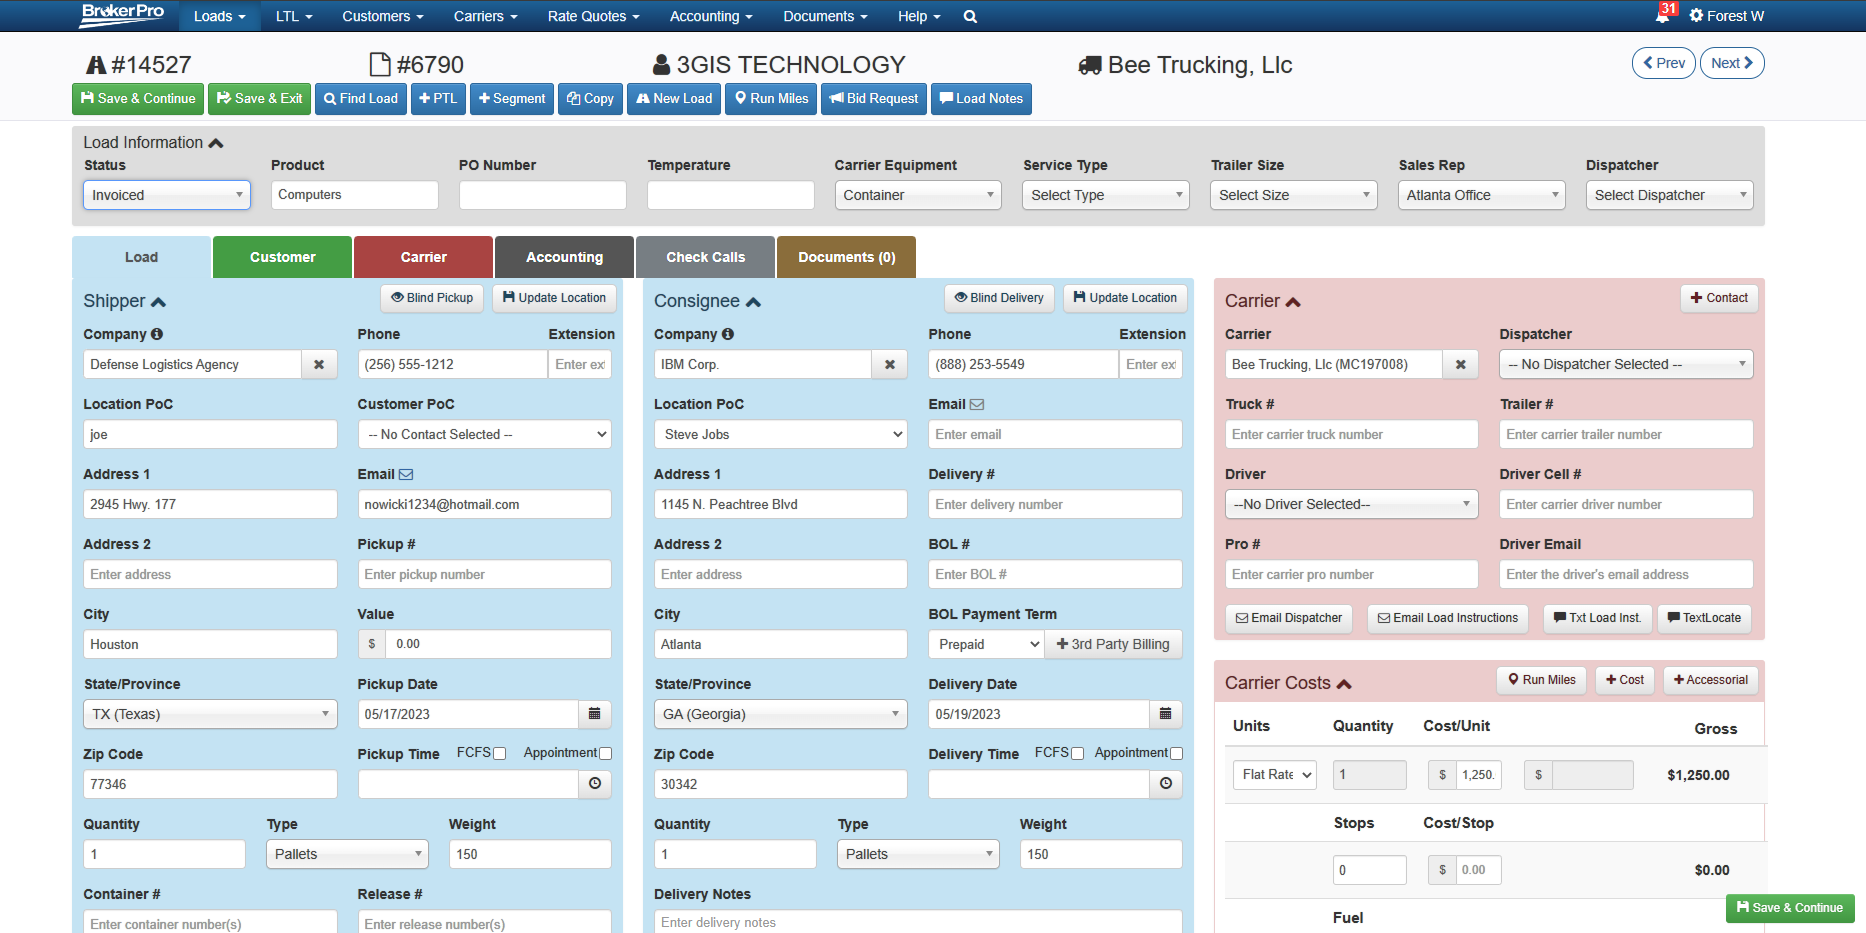This screenshot has width=1866, height=933.
Task: Open the Rate Quotes menu
Action: coord(593,16)
